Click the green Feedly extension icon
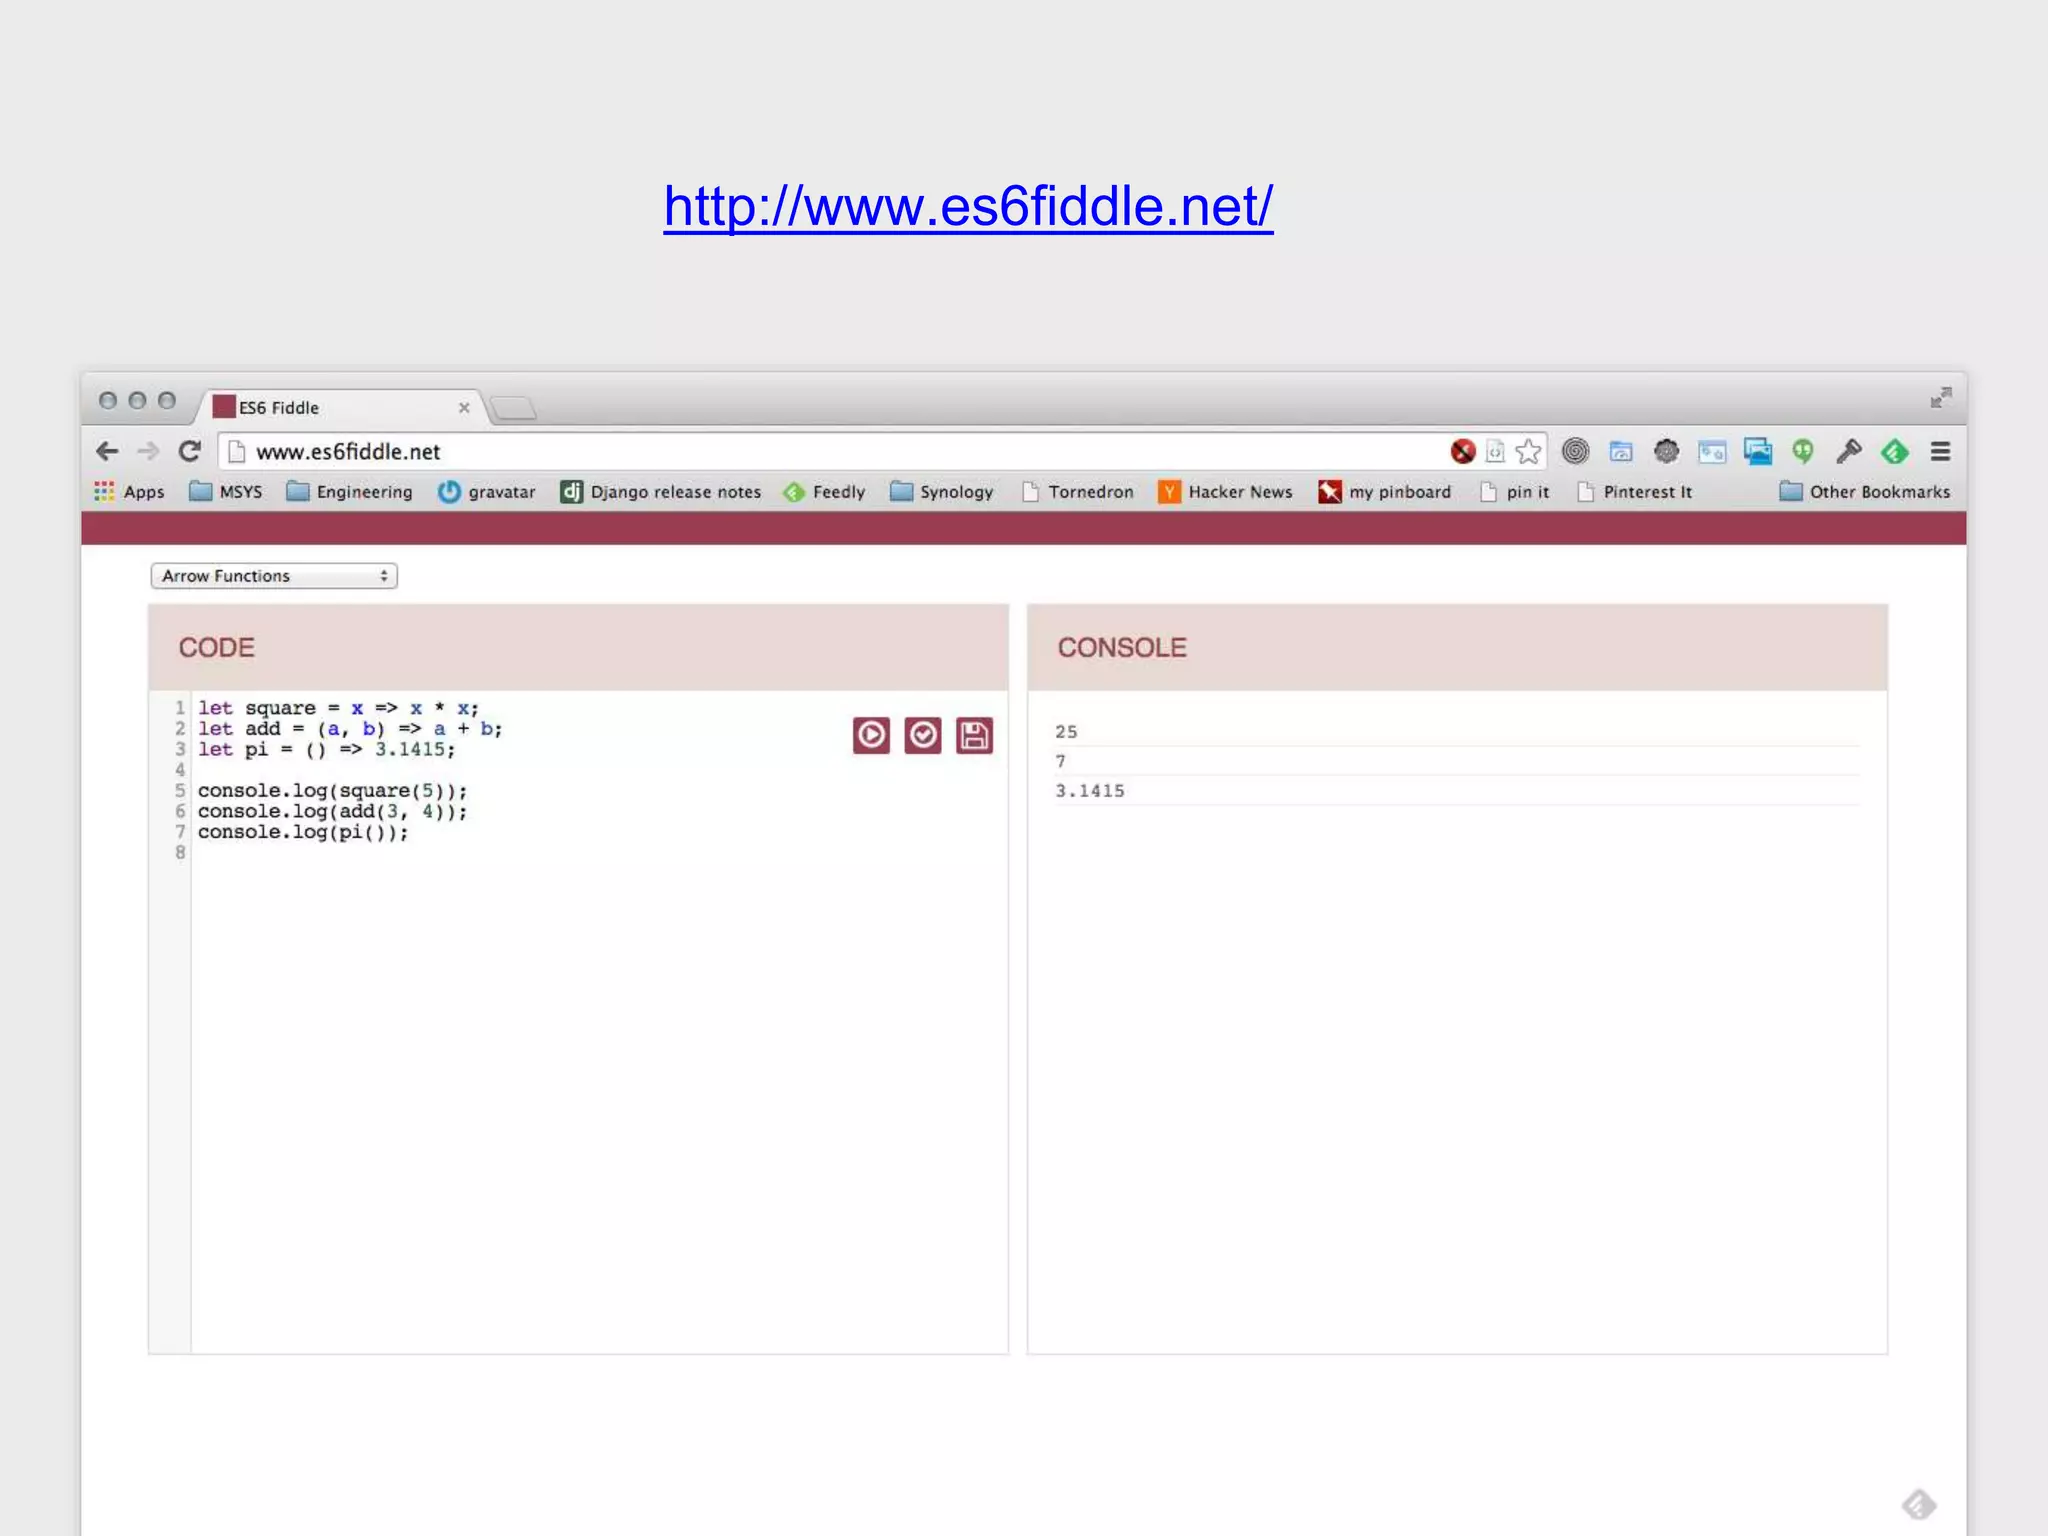 point(1894,452)
